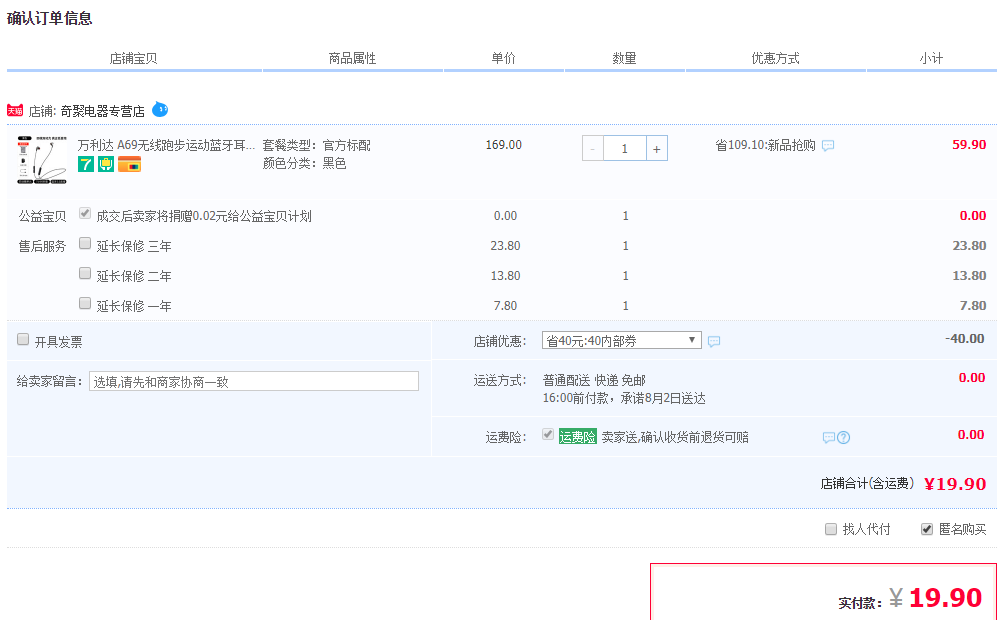1004x620 pixels.
Task: Open comment icon next to 新品抢购
Action: (828, 145)
